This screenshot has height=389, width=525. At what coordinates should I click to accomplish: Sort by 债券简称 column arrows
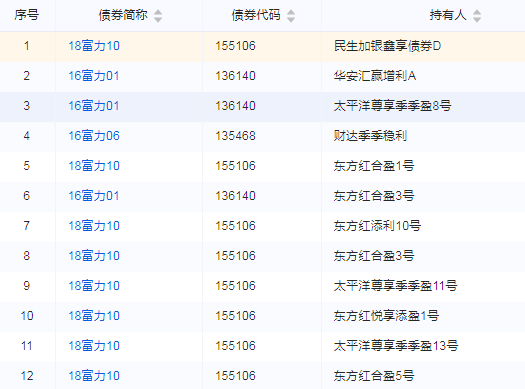(158, 16)
